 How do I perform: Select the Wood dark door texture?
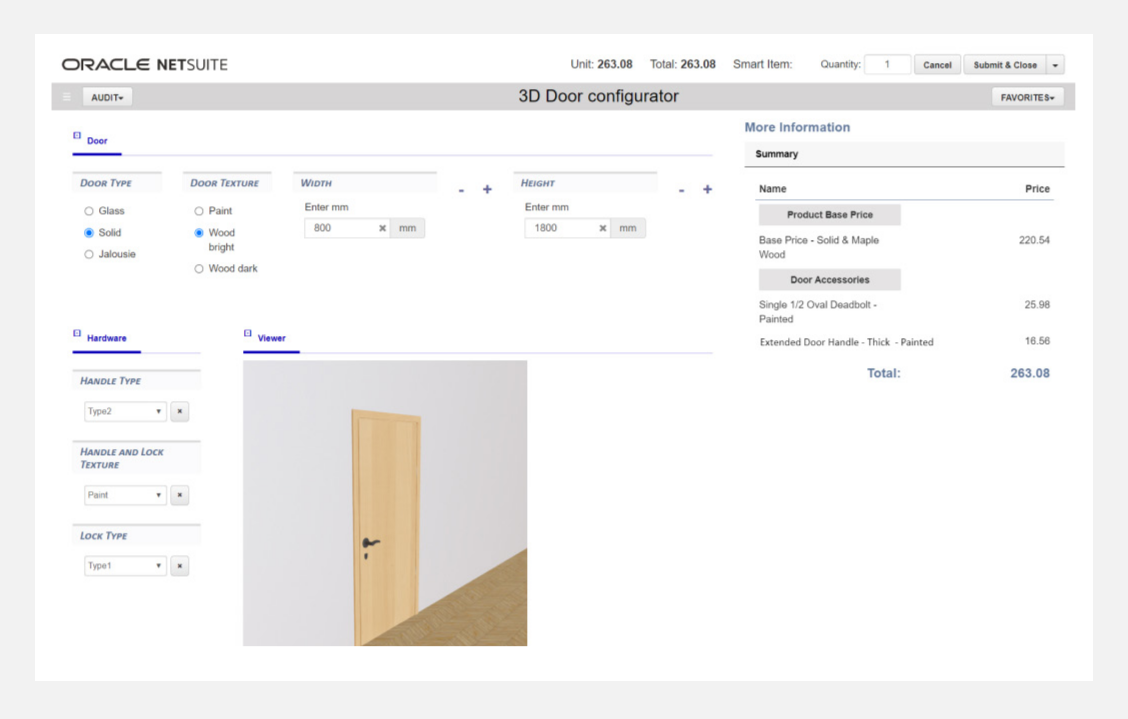199,268
